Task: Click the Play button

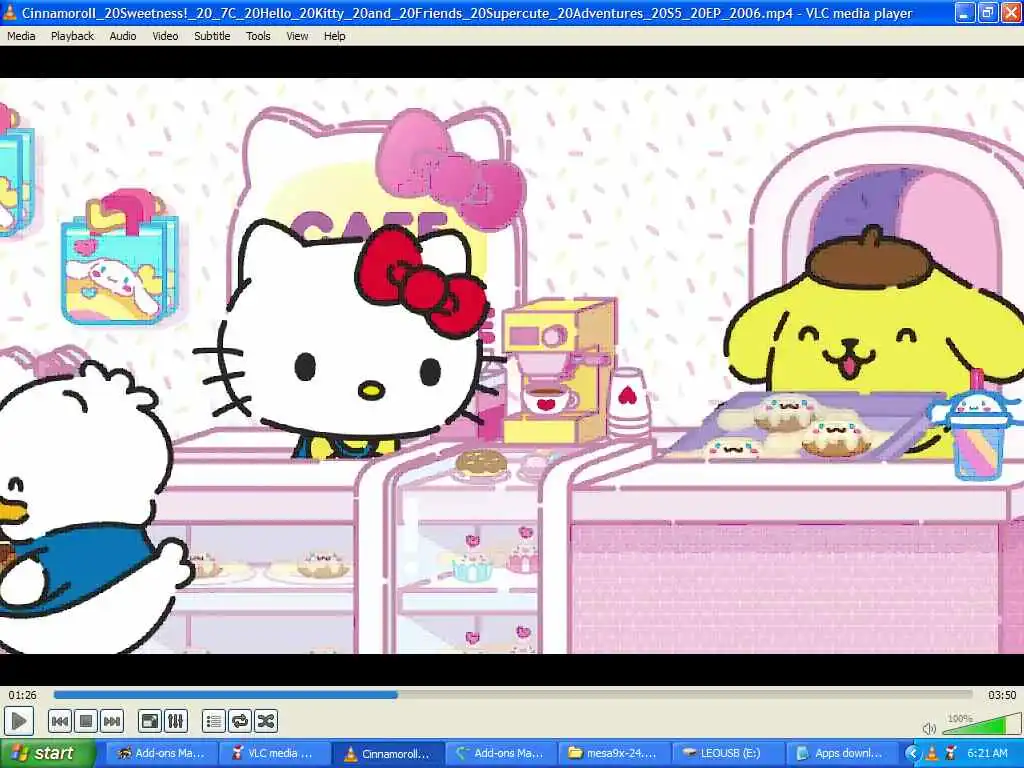Action: 19,722
